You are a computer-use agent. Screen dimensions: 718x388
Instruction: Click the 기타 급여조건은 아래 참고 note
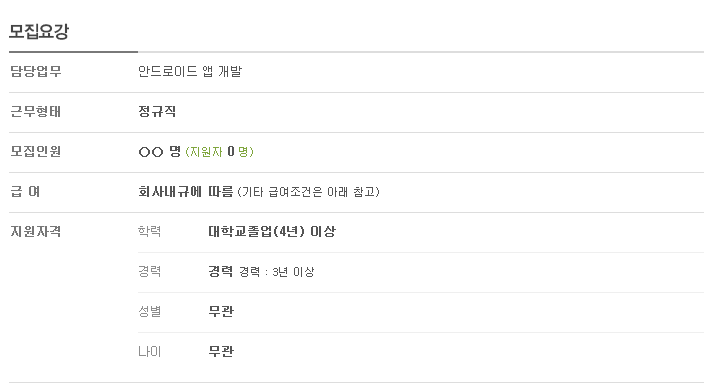(309, 192)
